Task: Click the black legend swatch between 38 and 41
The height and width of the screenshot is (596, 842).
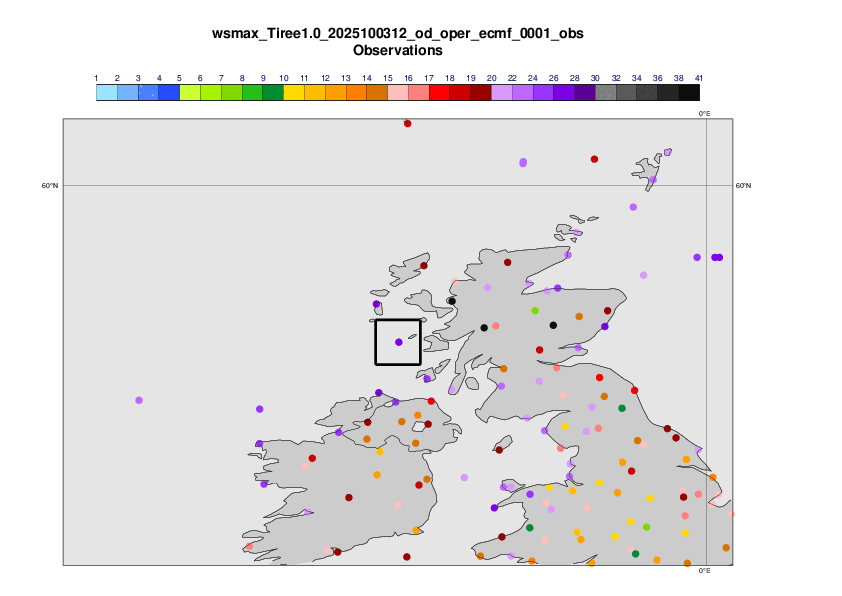Action: 689,93
